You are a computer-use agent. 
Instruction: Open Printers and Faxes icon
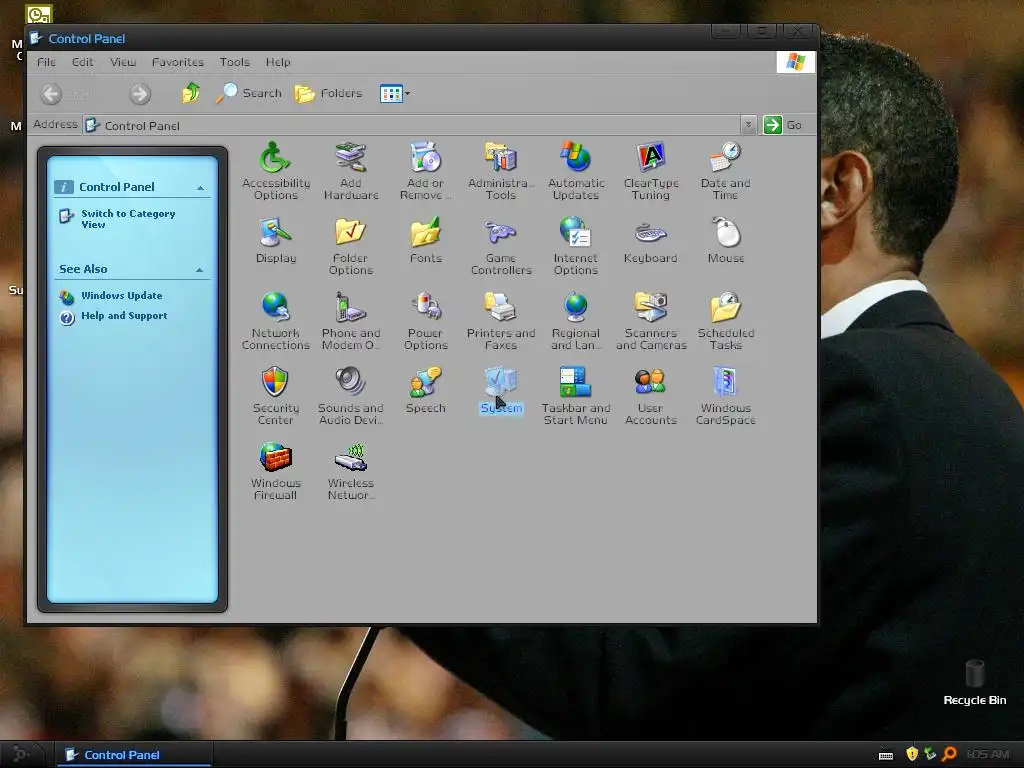click(501, 321)
